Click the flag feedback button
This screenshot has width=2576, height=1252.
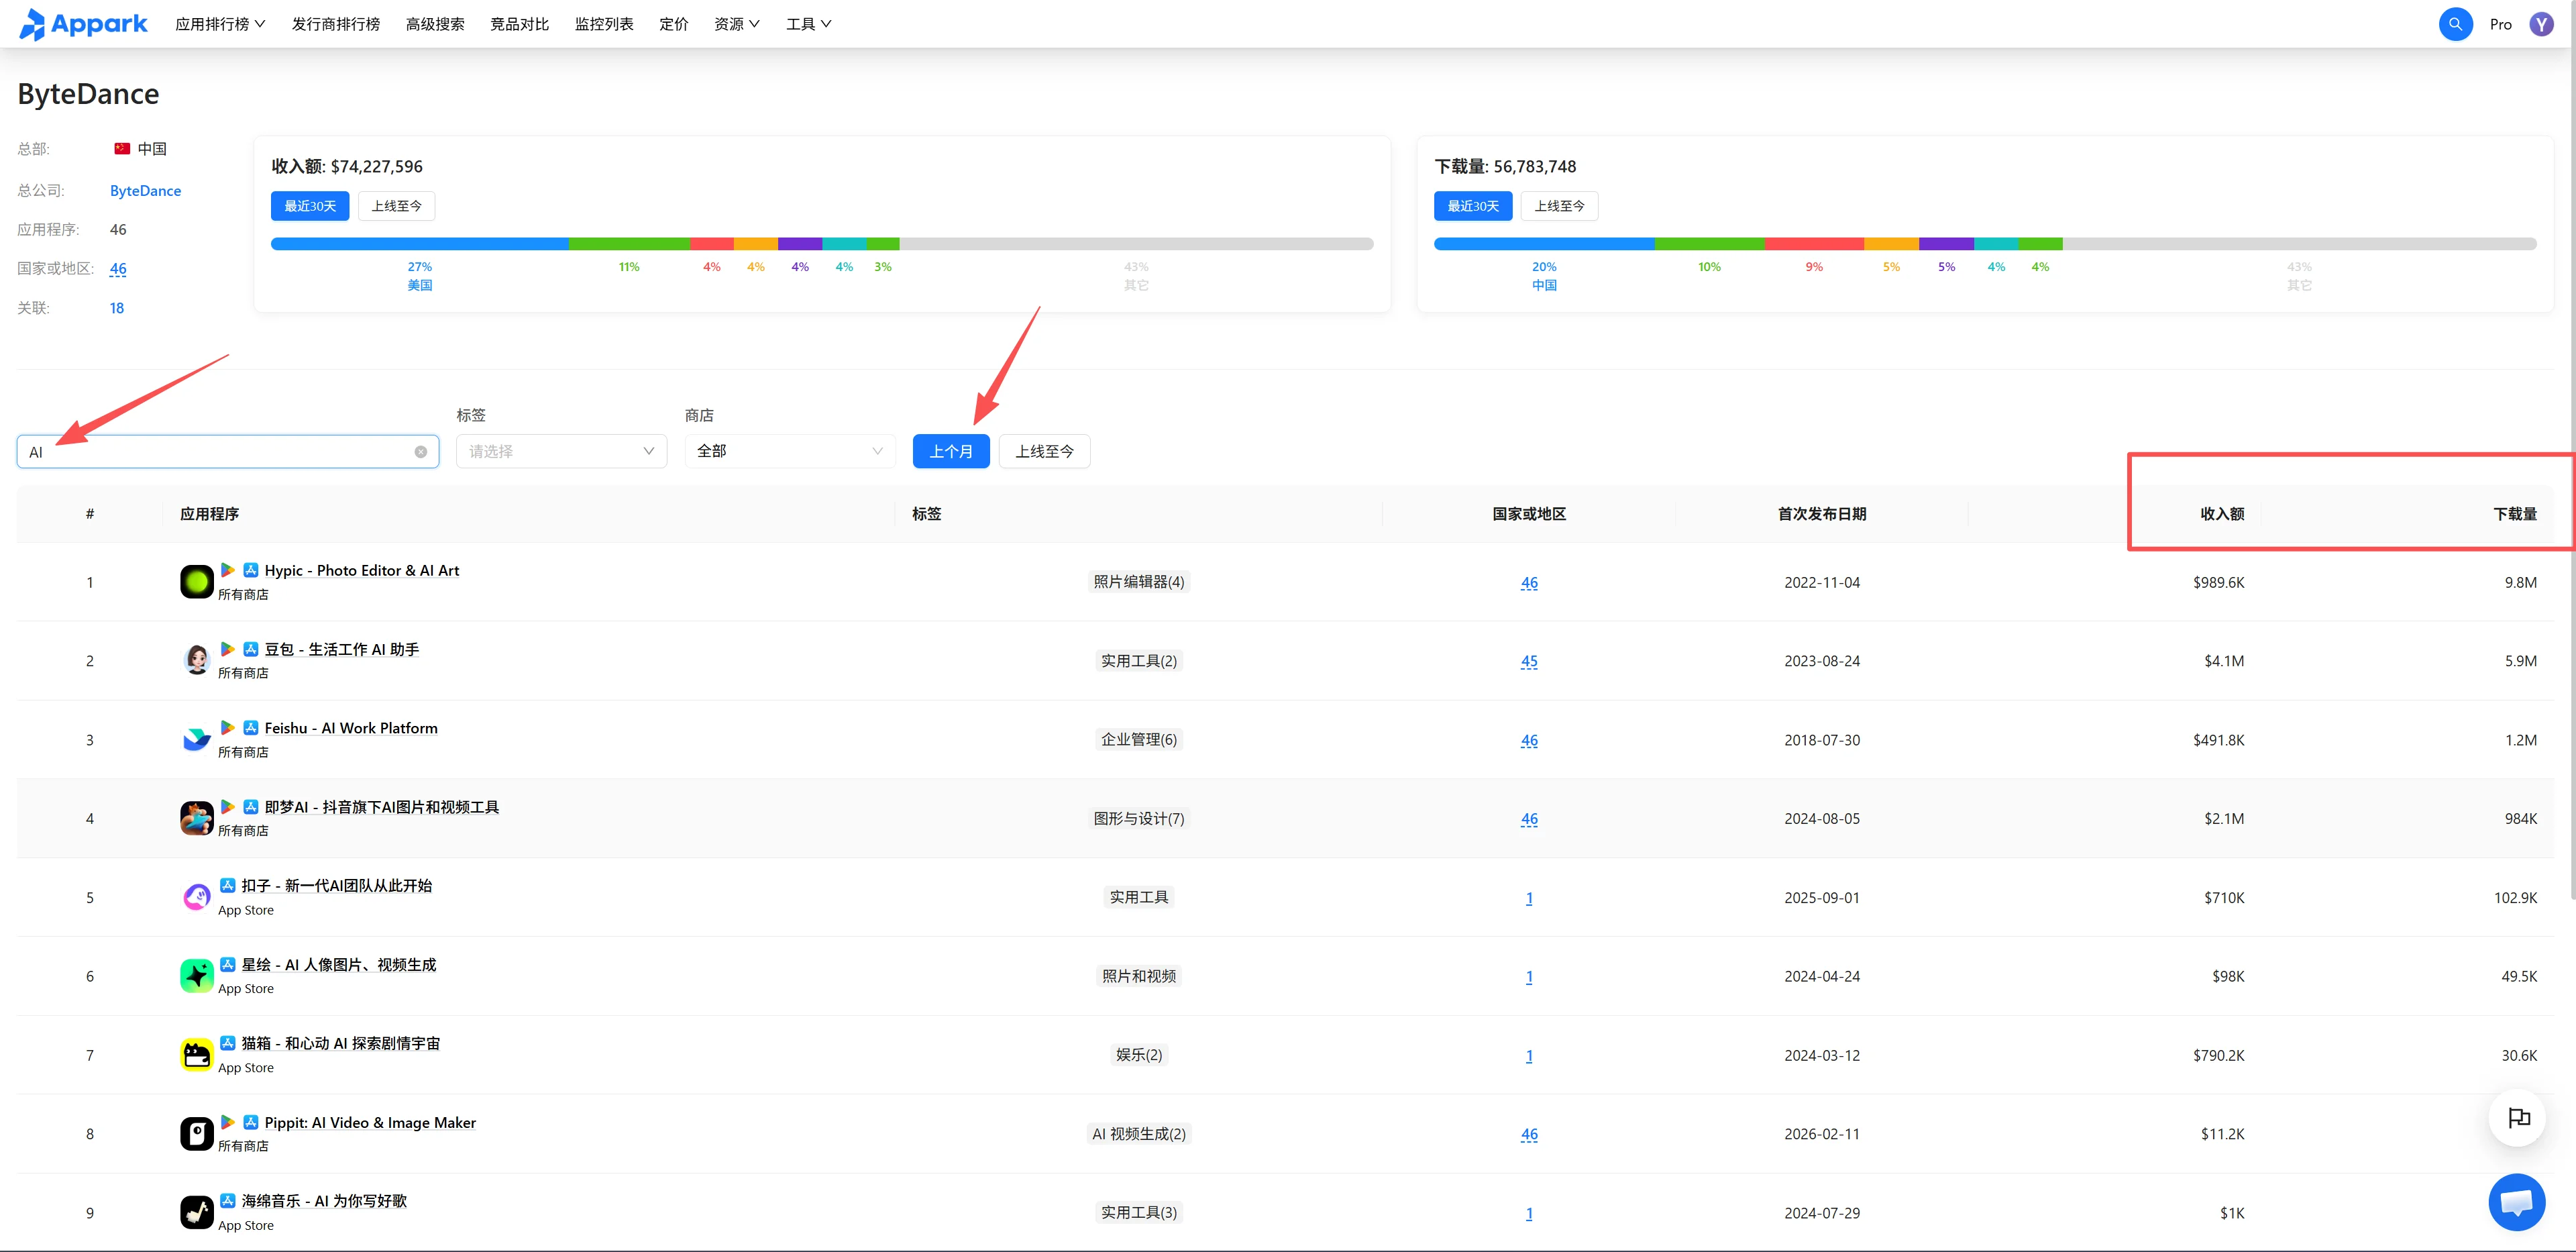tap(2518, 1118)
